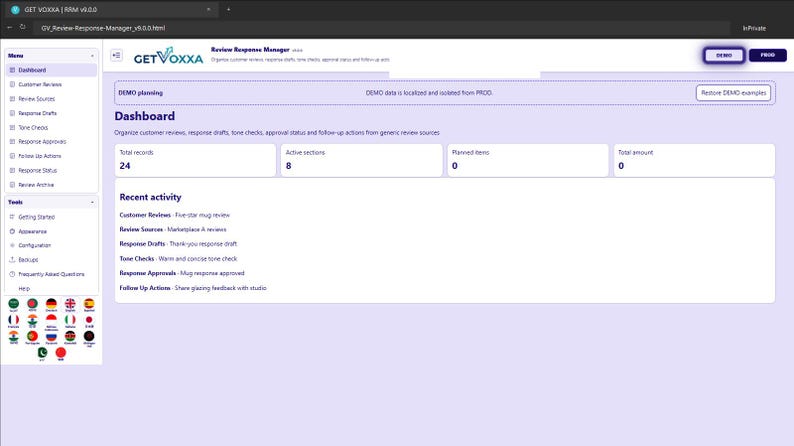
Task: Select Bahasa Indonesia flag
Action: [x=51, y=321]
